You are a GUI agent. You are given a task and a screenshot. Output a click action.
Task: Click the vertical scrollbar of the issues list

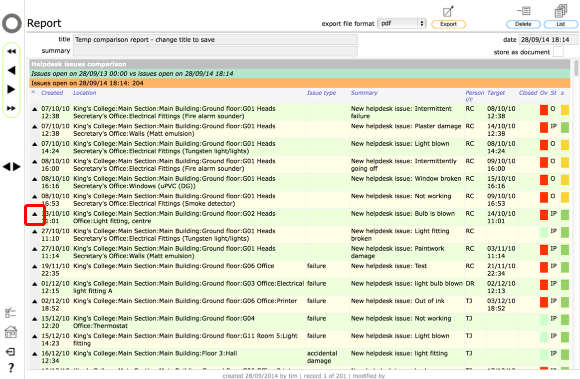point(576,68)
